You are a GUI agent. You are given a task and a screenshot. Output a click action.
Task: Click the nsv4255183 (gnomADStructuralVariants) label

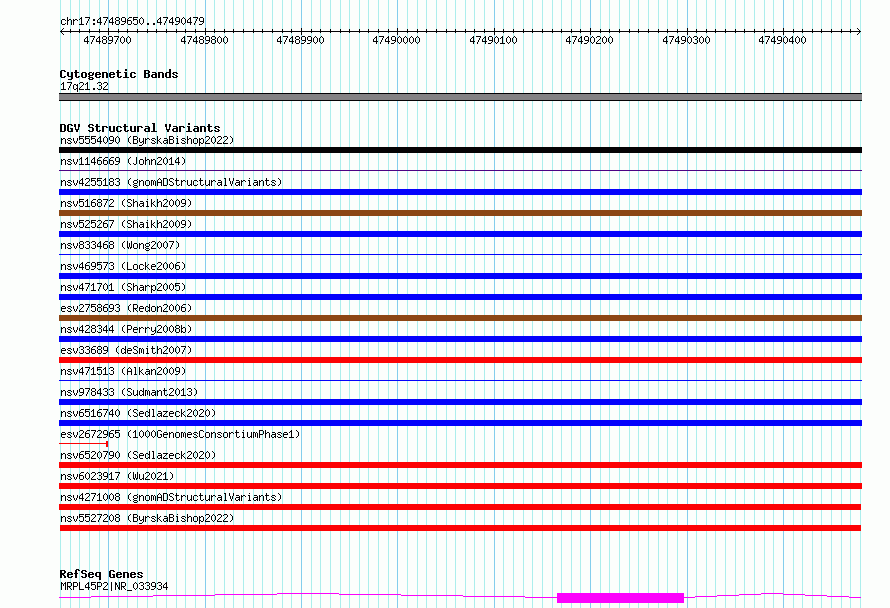(171, 182)
